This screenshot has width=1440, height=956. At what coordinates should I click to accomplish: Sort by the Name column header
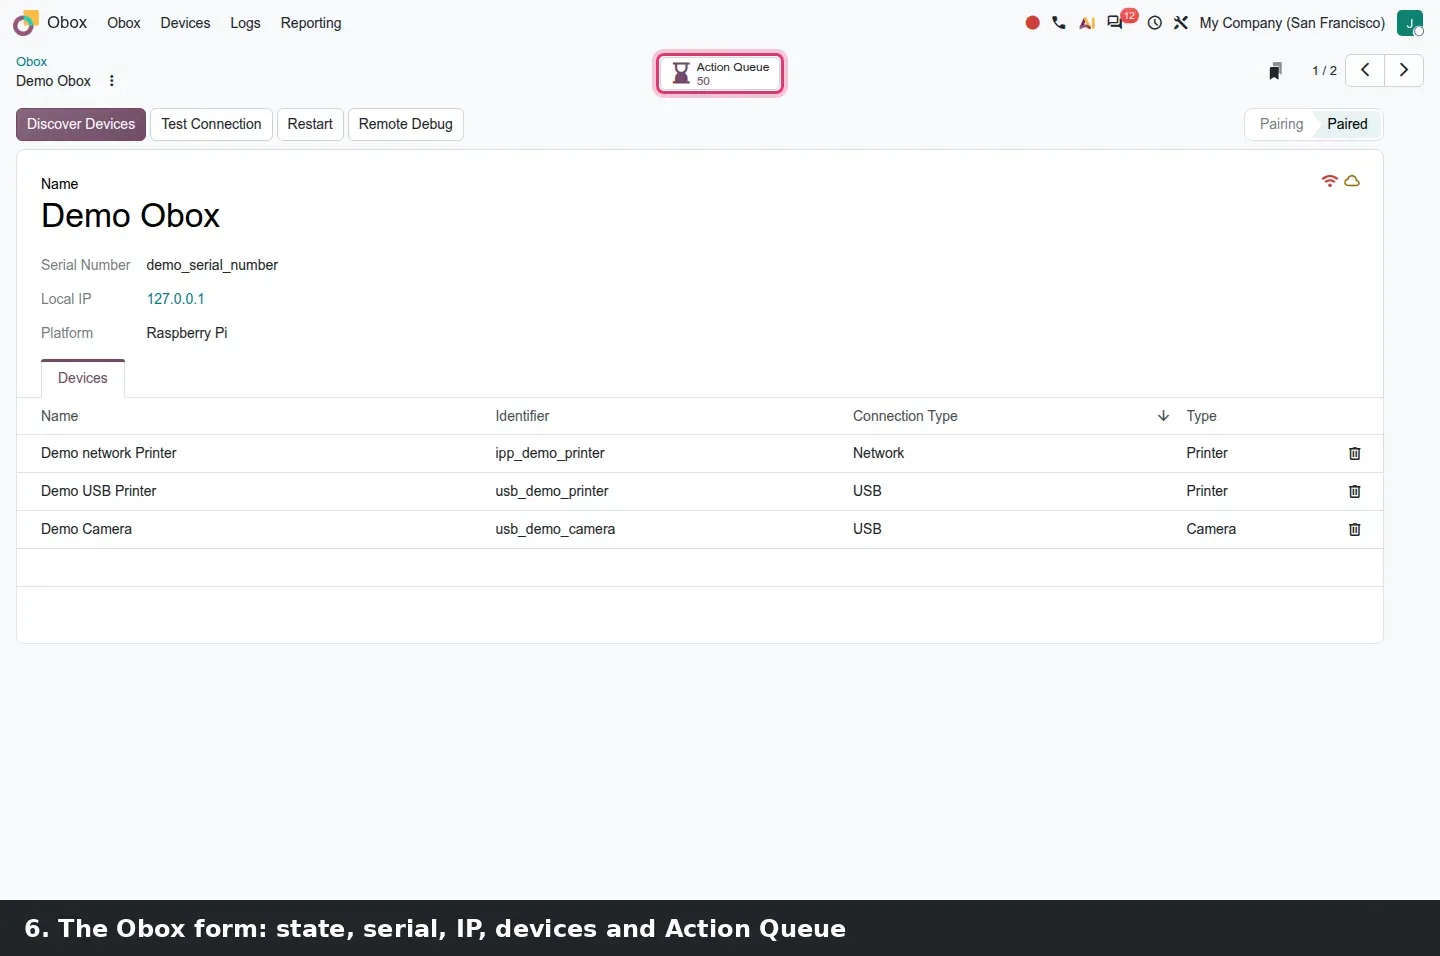pyautogui.click(x=60, y=416)
